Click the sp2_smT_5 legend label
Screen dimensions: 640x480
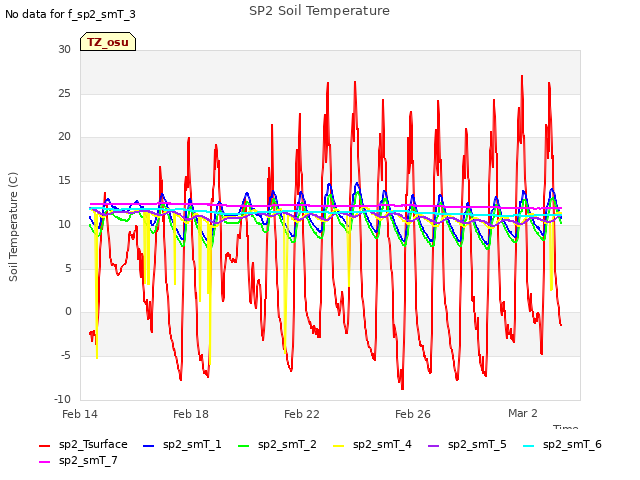pos(477,444)
